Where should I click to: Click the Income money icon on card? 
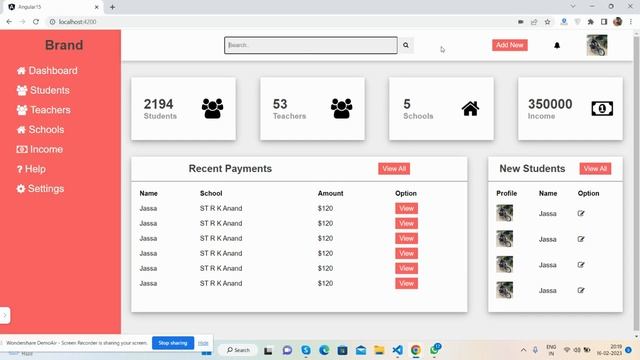(602, 109)
